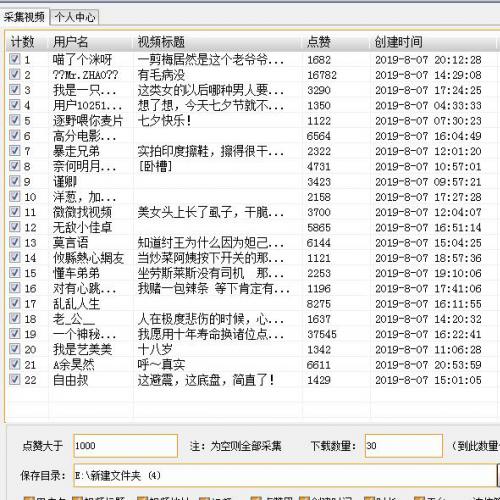Uncheck row 13 莫言语 checkbox
This screenshot has width=500, height=500.
[x=15, y=242]
